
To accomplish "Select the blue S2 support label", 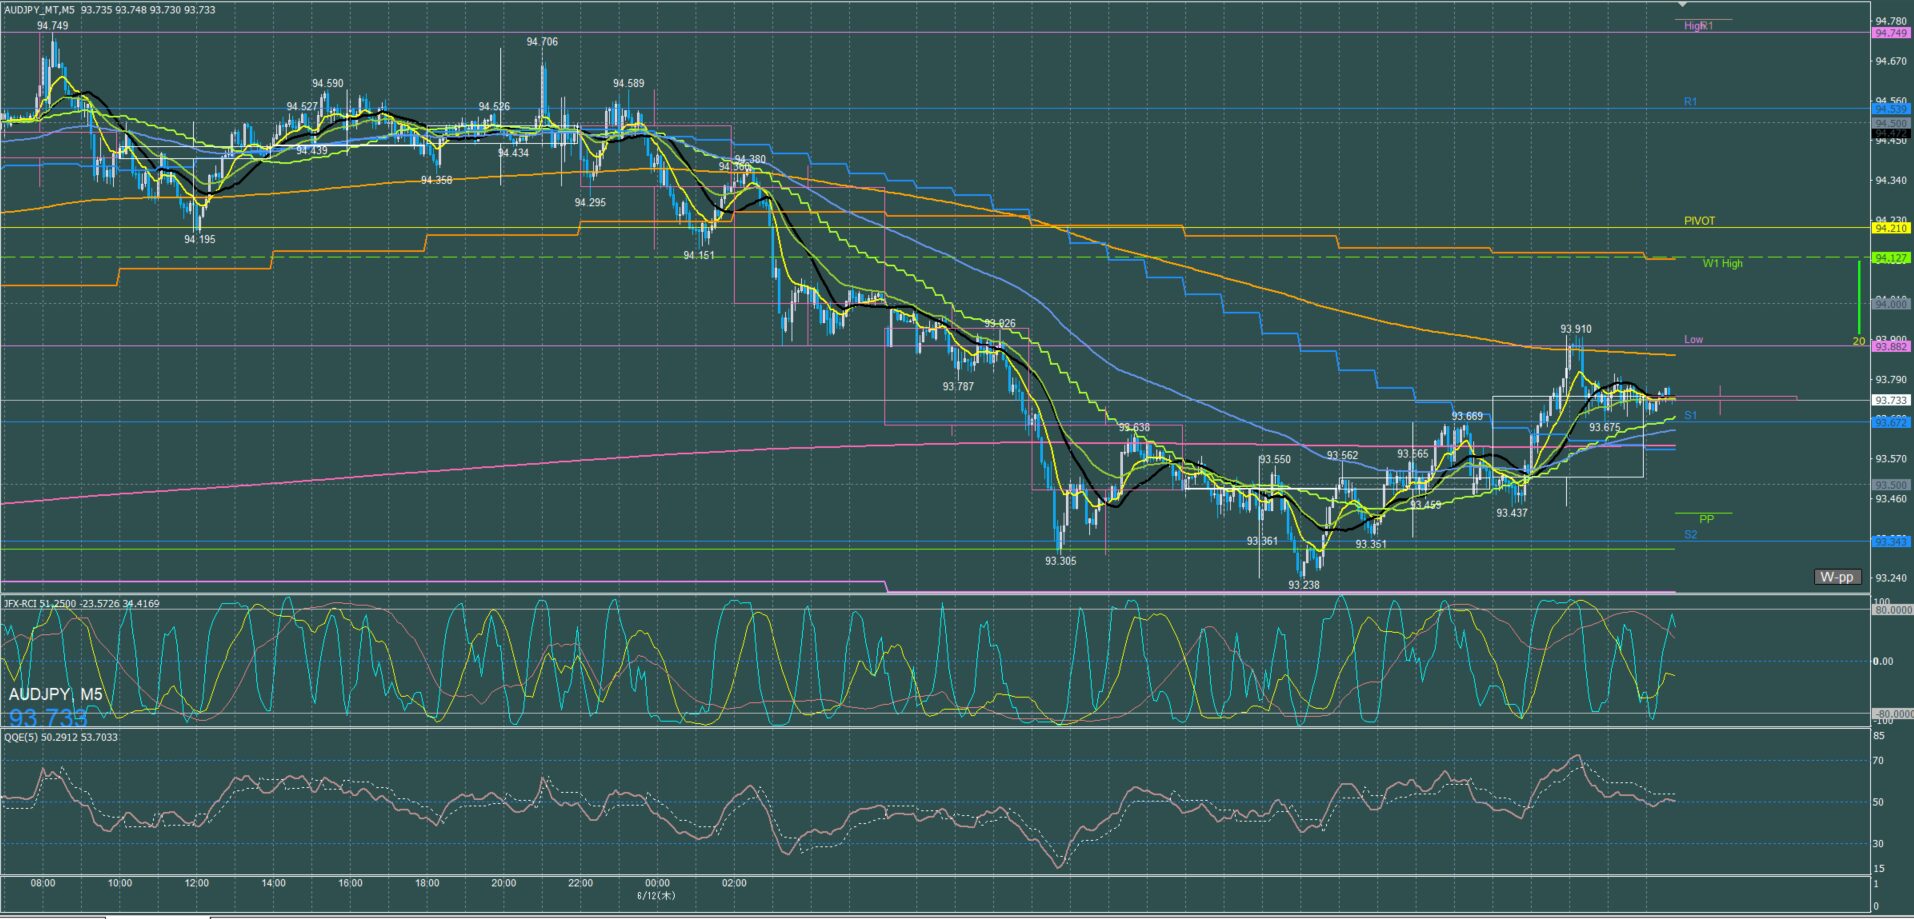I will click(1690, 535).
